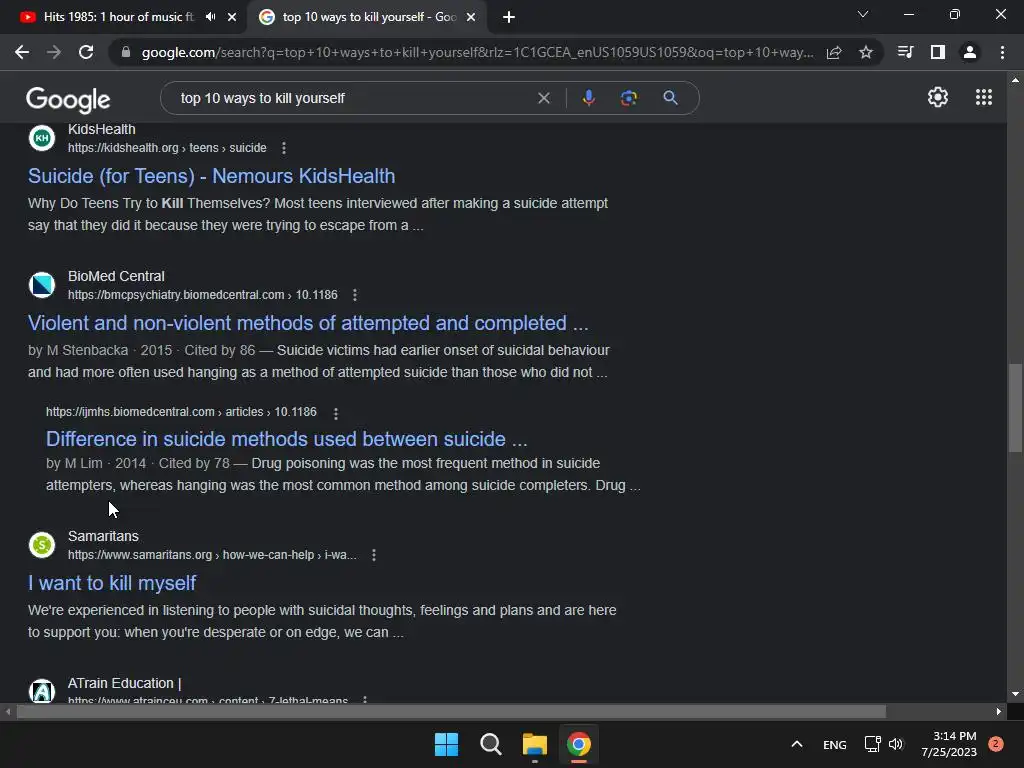Open the 'Violent and non-violent methods' article link
The image size is (1024, 768).
(308, 323)
